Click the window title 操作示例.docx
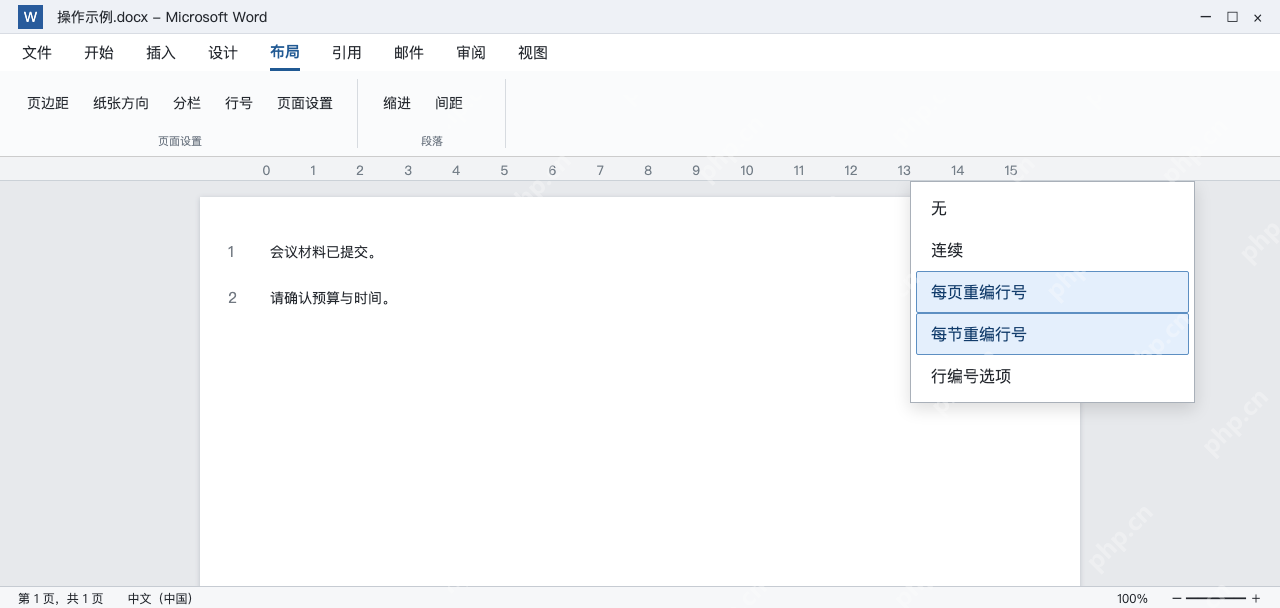Image resolution: width=1280 pixels, height=608 pixels. (x=102, y=17)
